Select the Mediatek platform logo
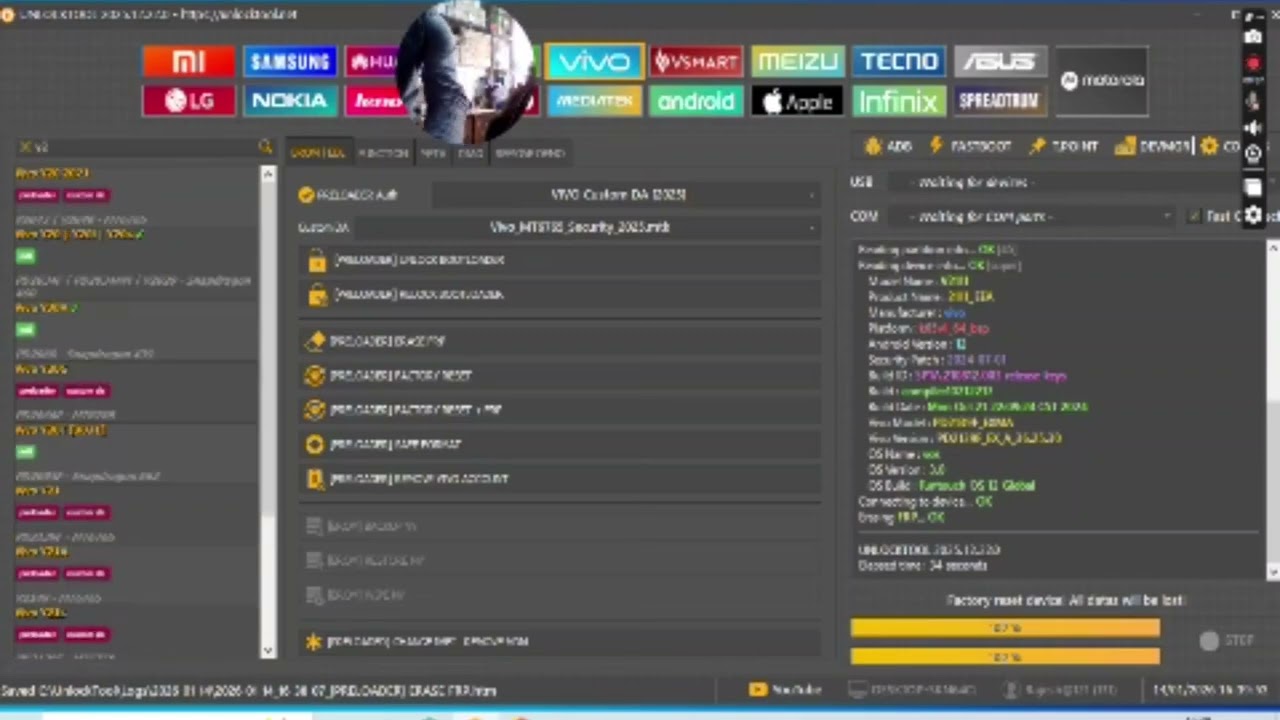This screenshot has width=1280, height=720. pos(595,101)
